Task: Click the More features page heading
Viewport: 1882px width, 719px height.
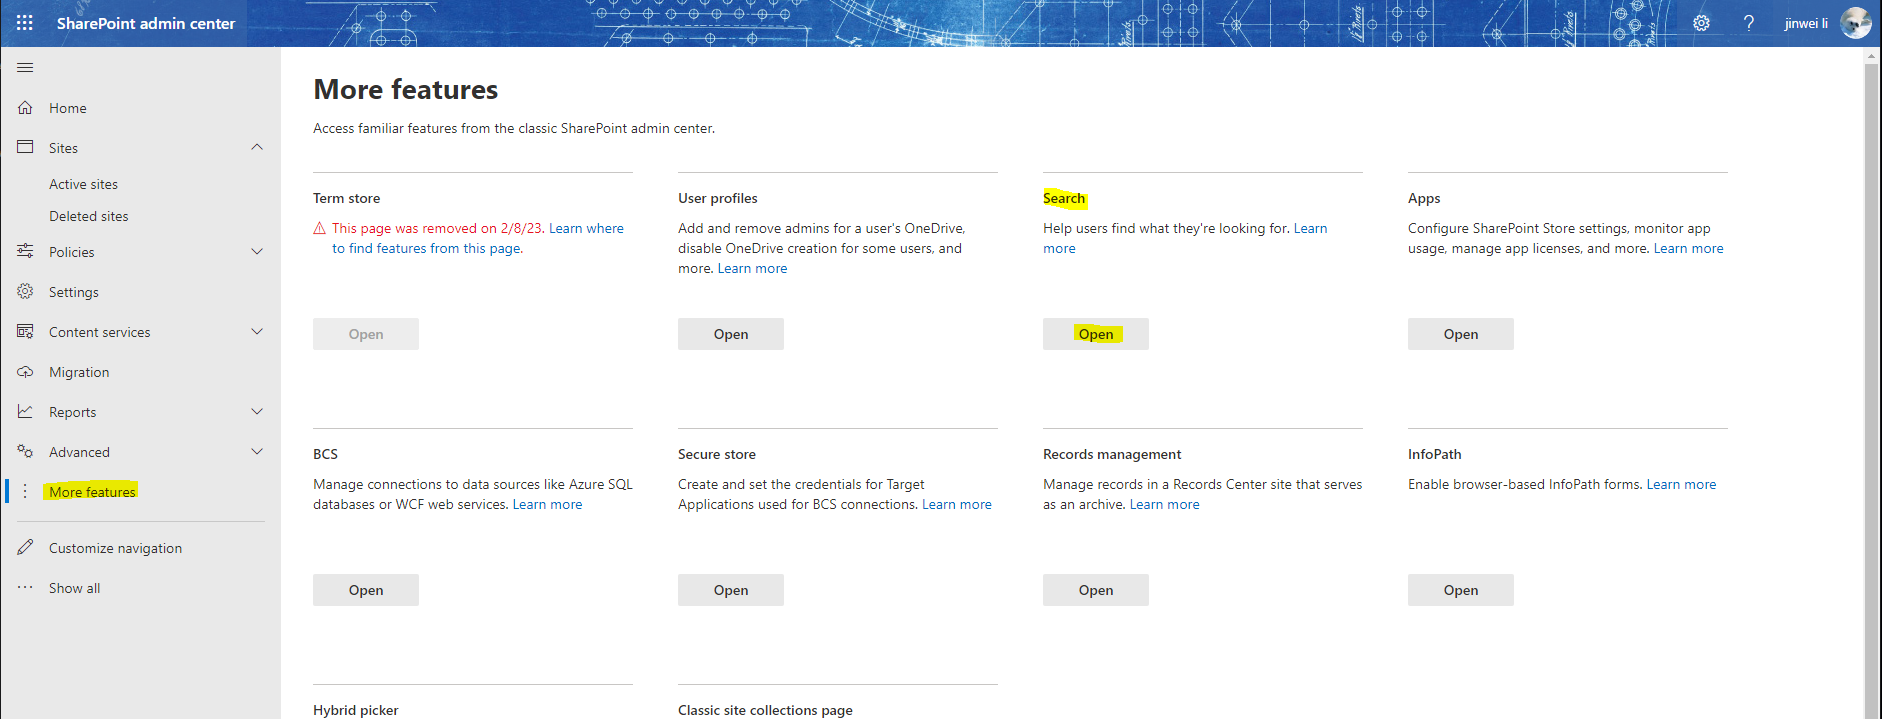Action: (405, 89)
